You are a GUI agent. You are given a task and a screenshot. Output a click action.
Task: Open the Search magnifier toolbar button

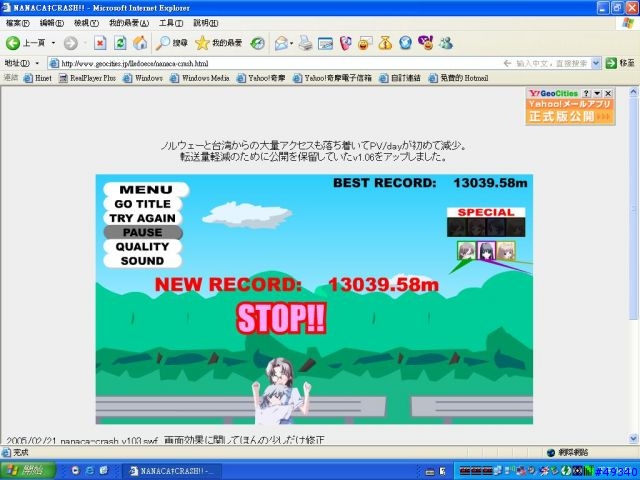[172, 43]
